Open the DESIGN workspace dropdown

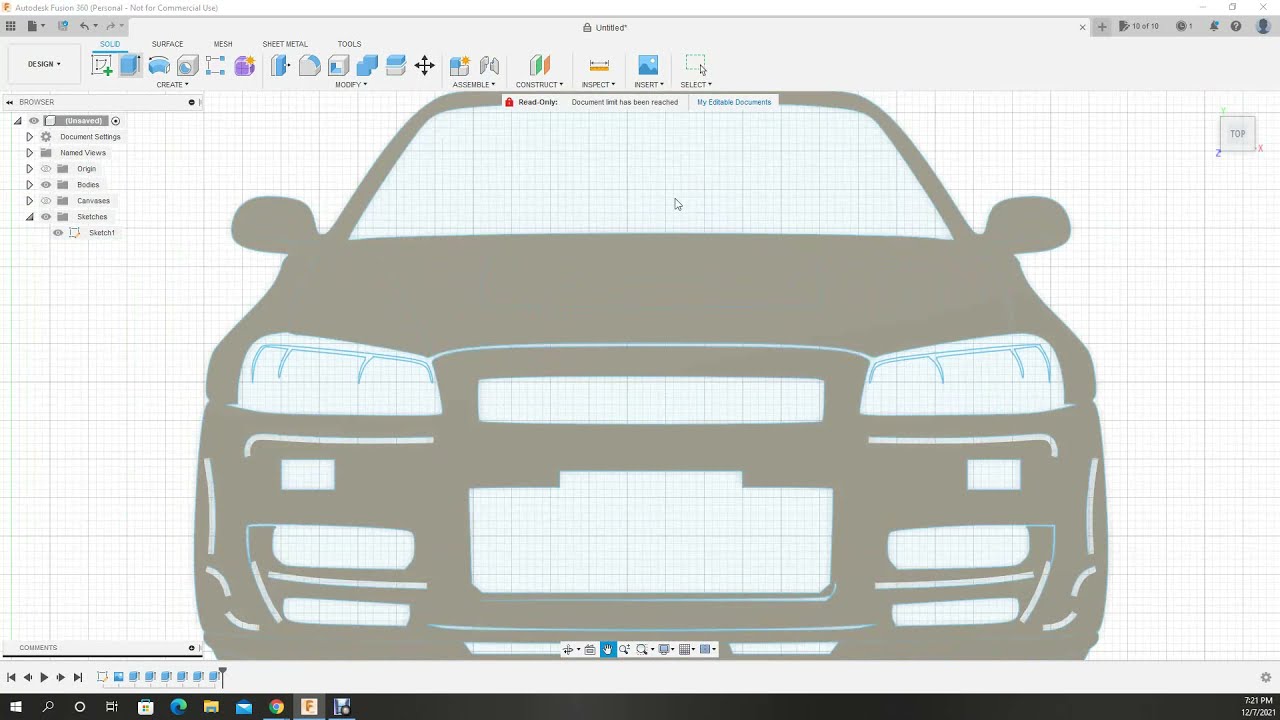tap(44, 64)
